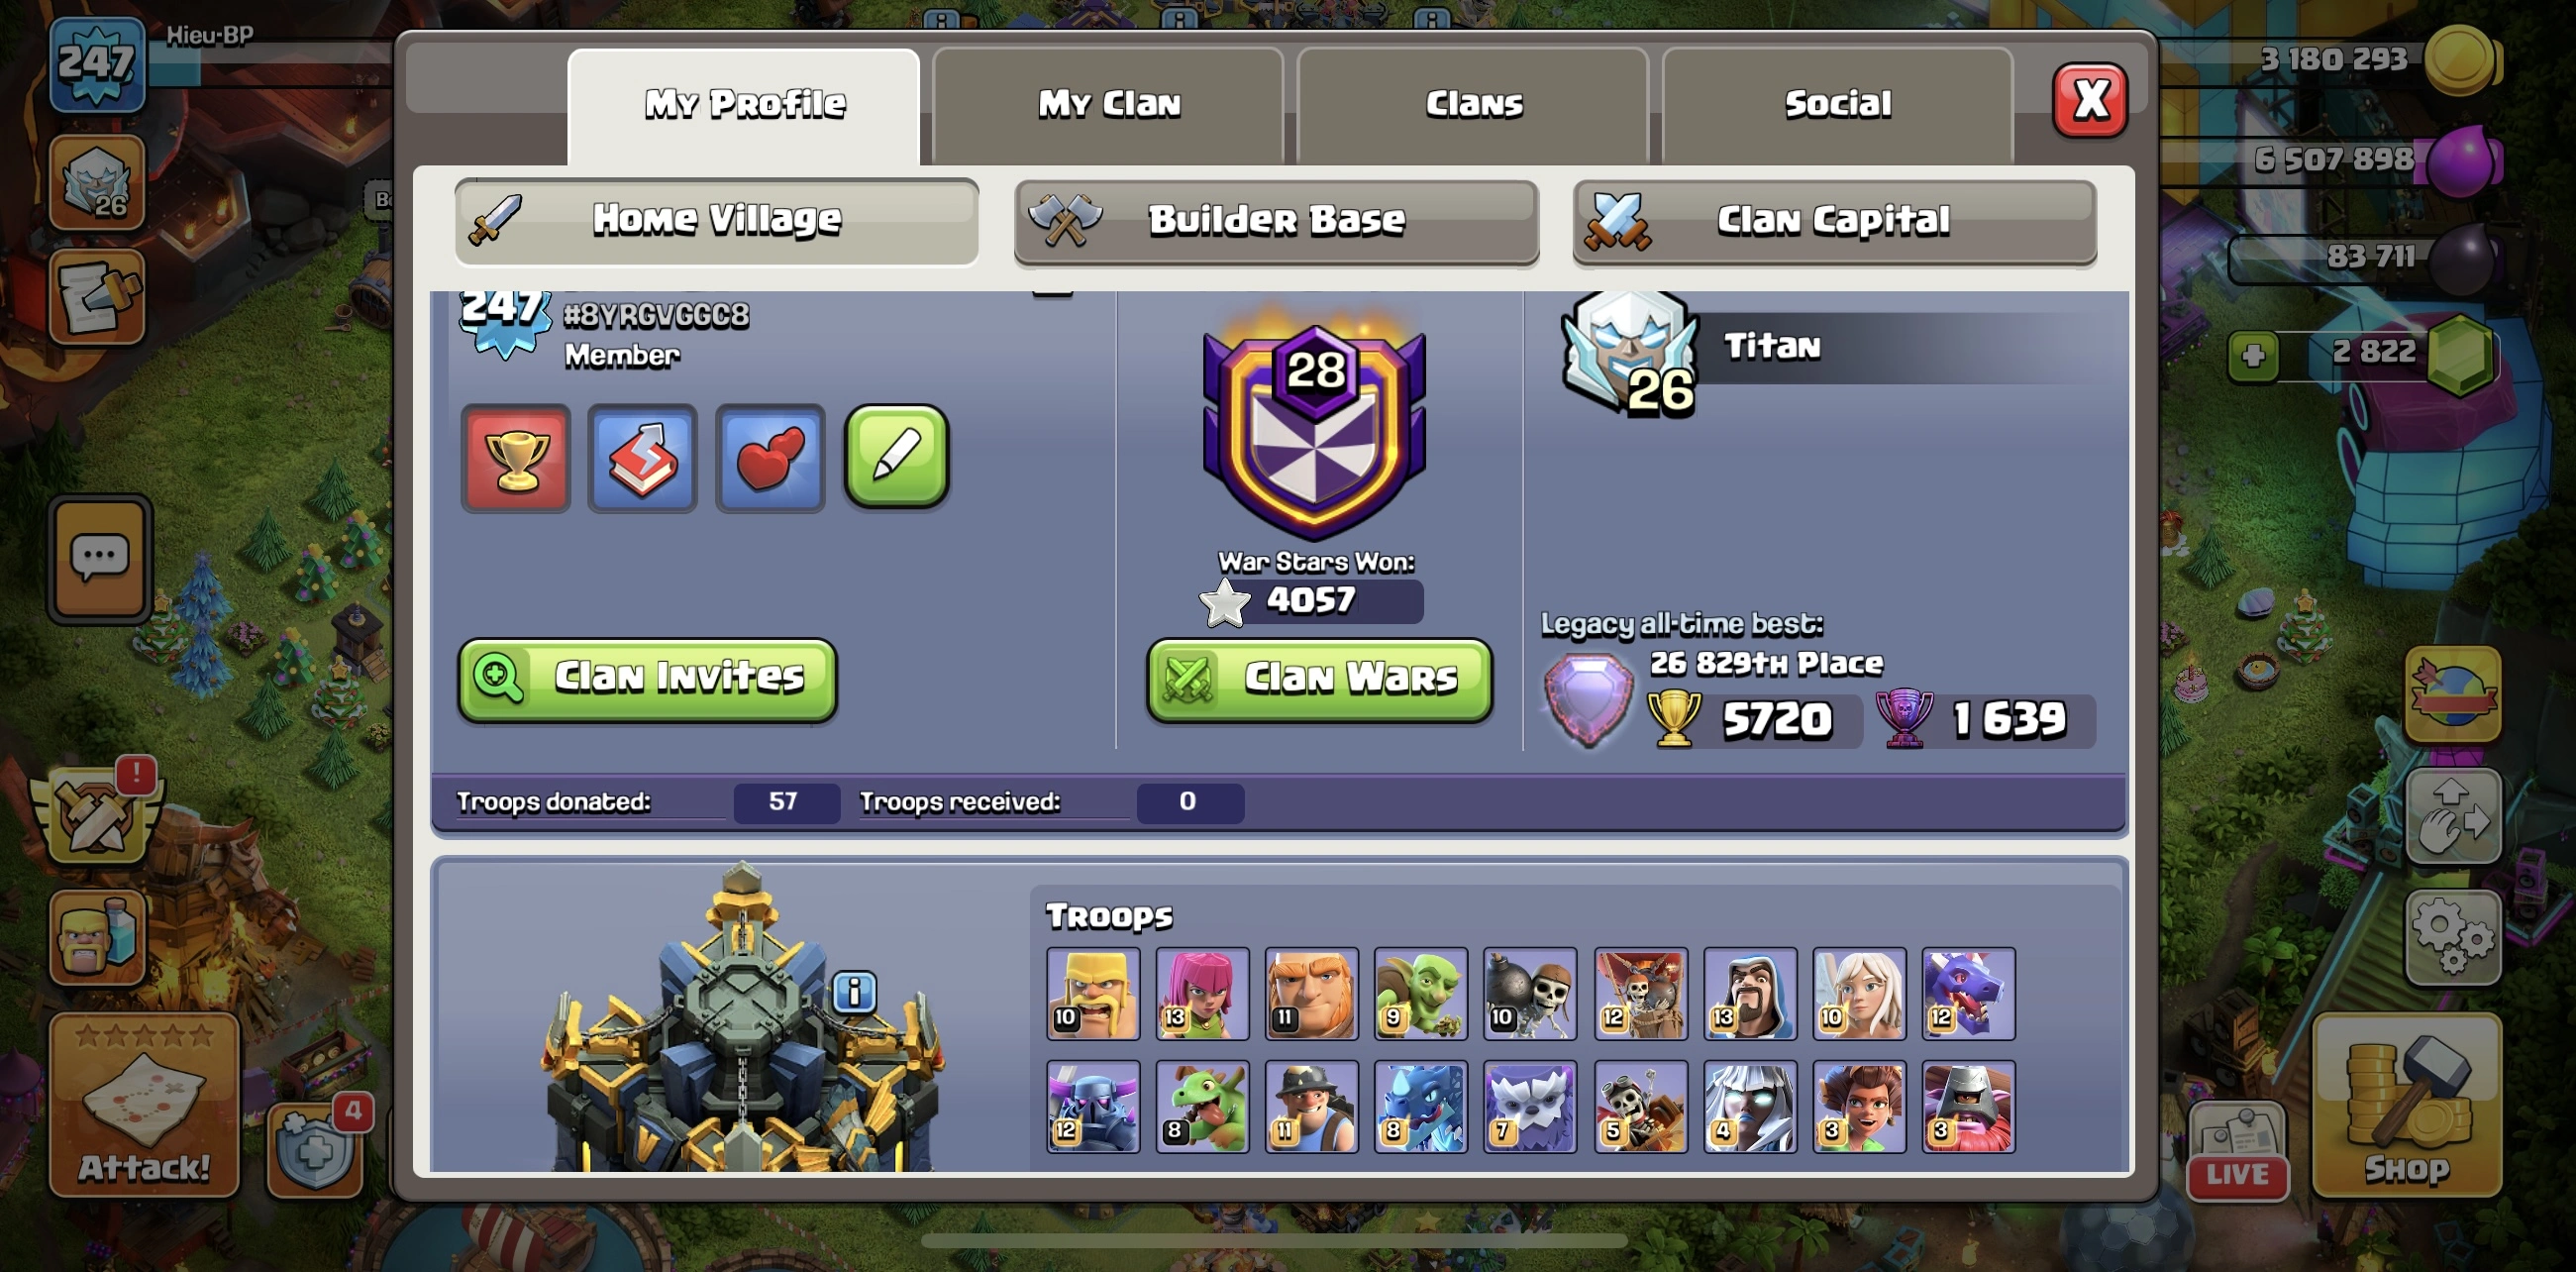Click the Town Hall info icon

[x=854, y=992]
